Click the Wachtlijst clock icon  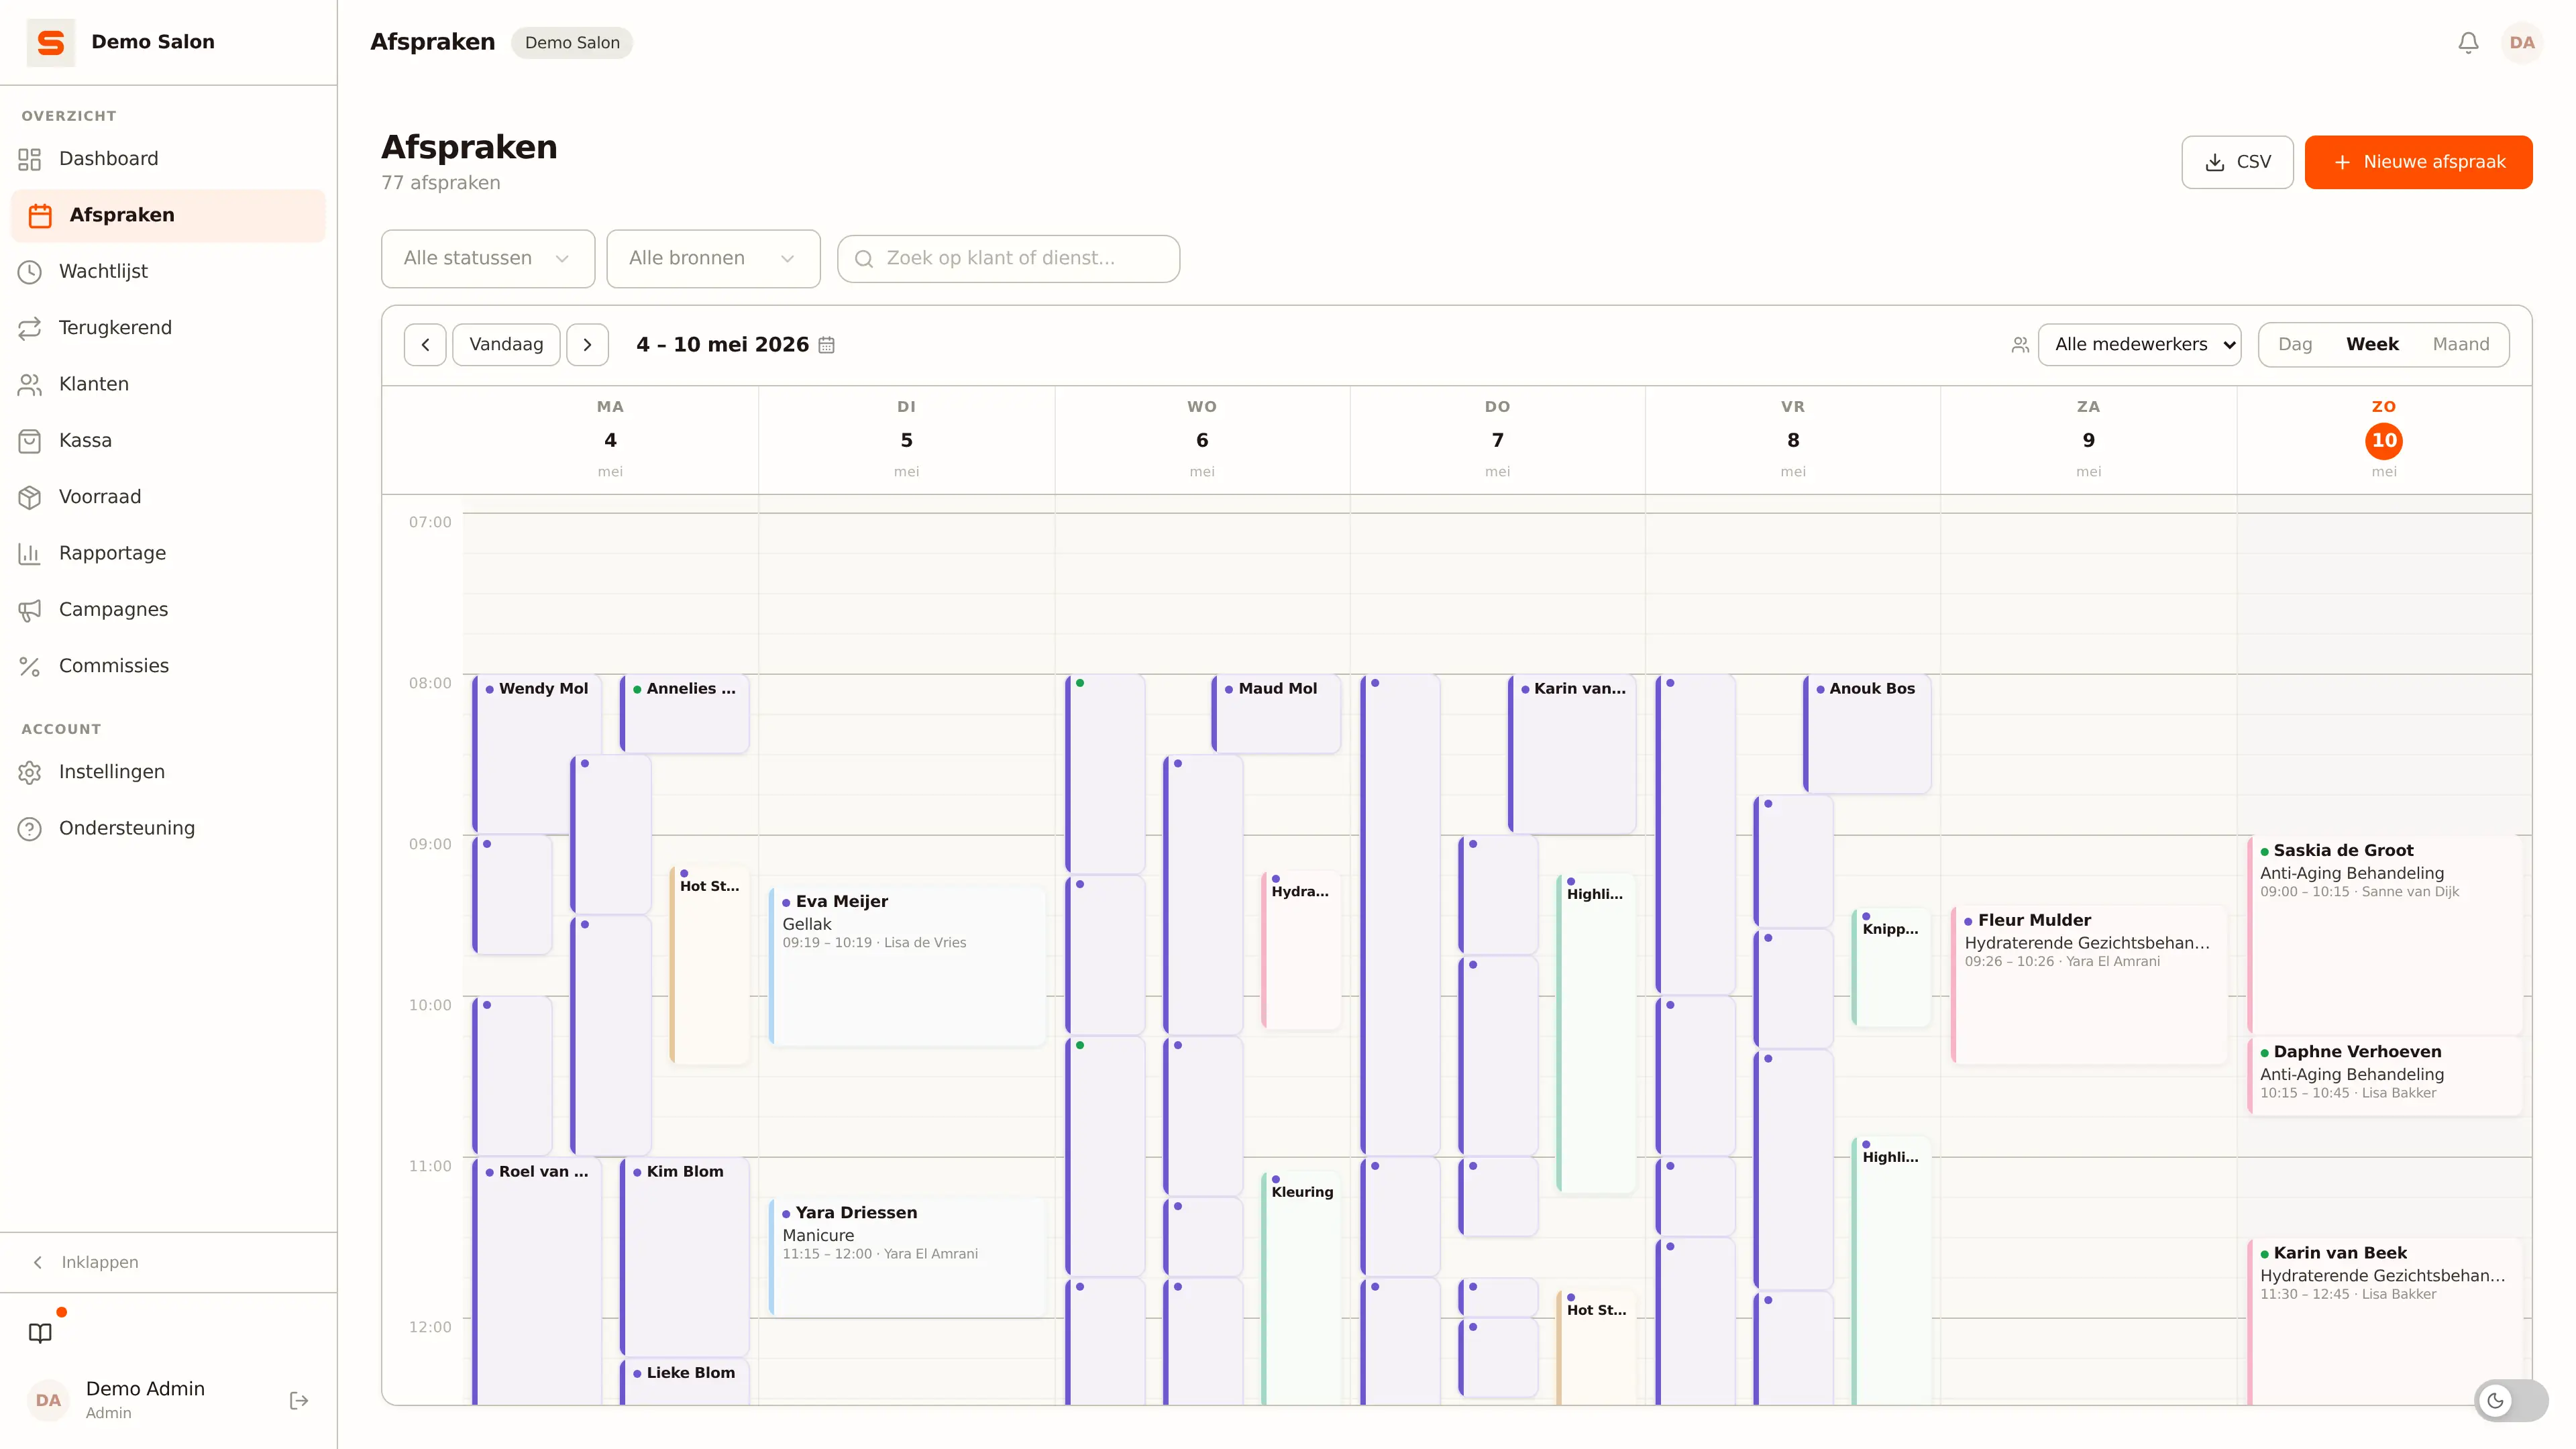pos(30,272)
